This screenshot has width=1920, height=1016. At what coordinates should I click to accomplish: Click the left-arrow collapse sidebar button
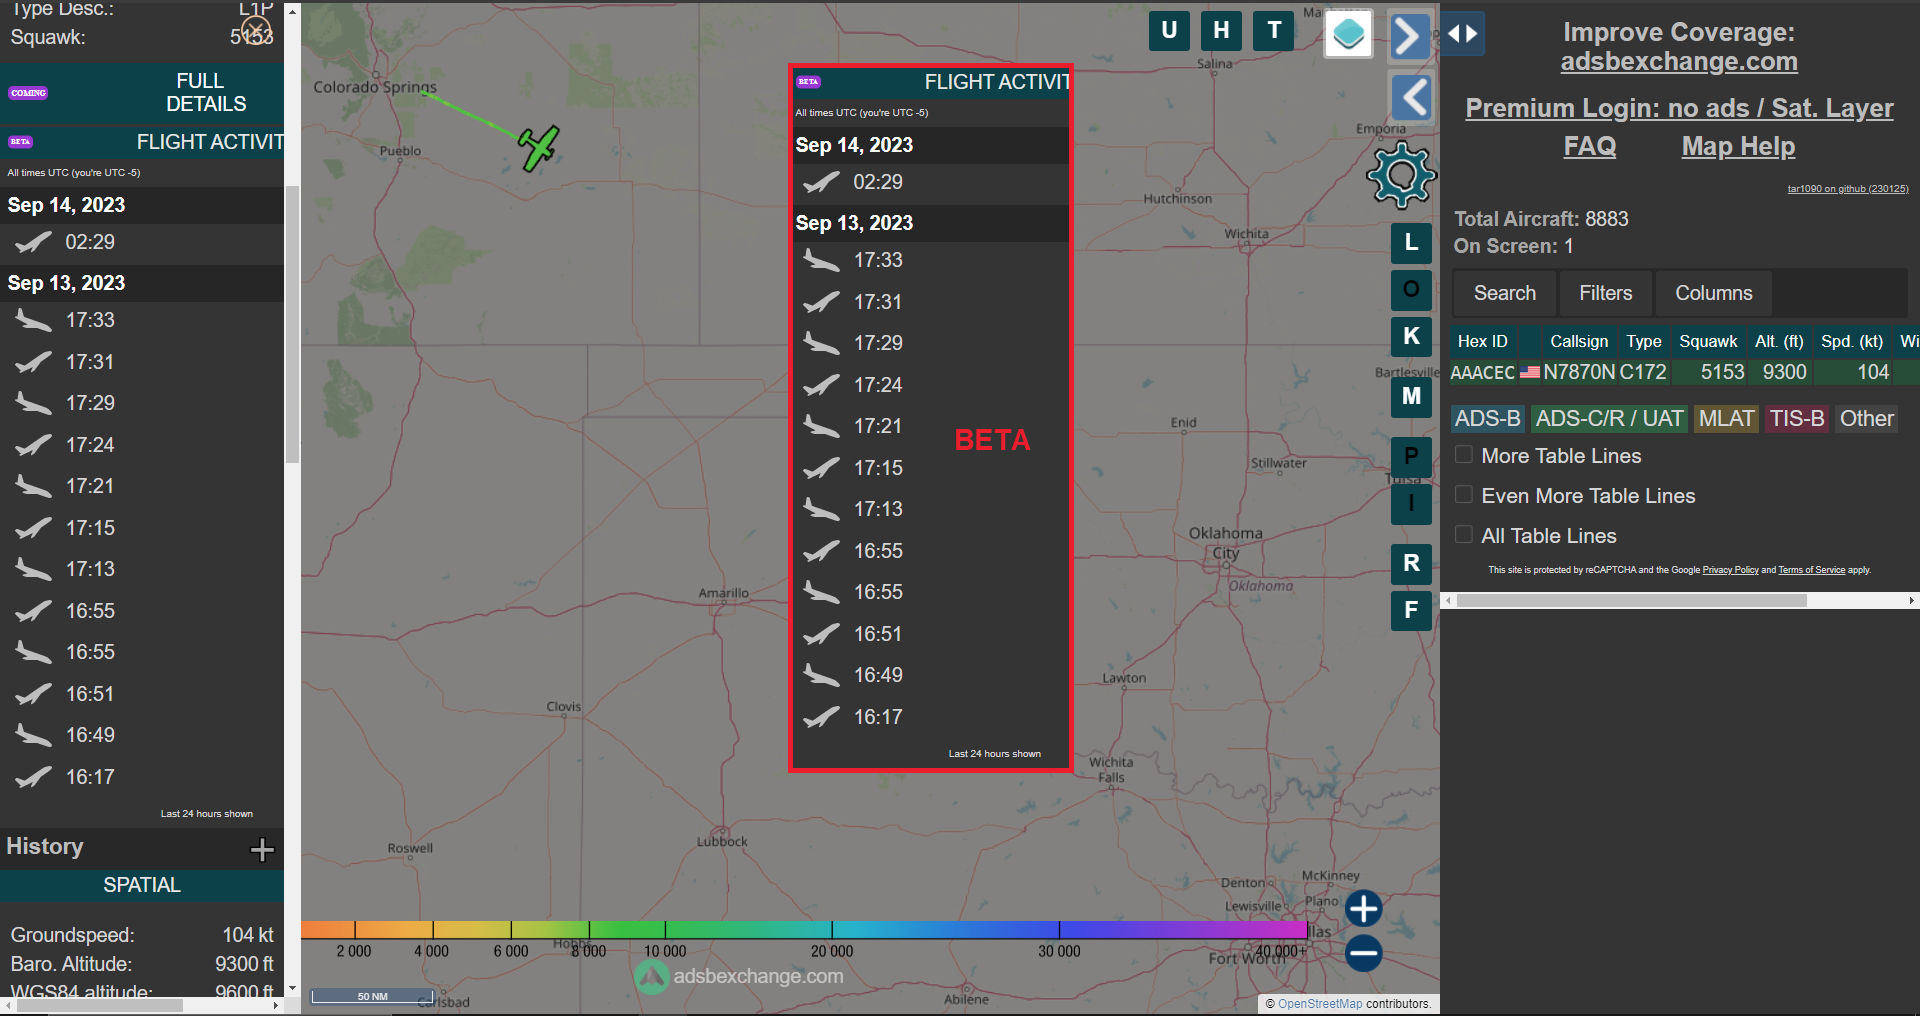tap(1412, 98)
